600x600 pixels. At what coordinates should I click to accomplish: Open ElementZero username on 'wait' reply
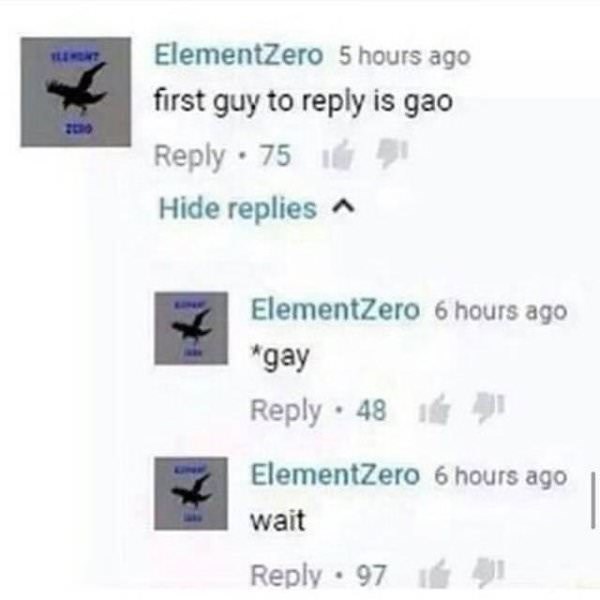pyautogui.click(x=335, y=475)
